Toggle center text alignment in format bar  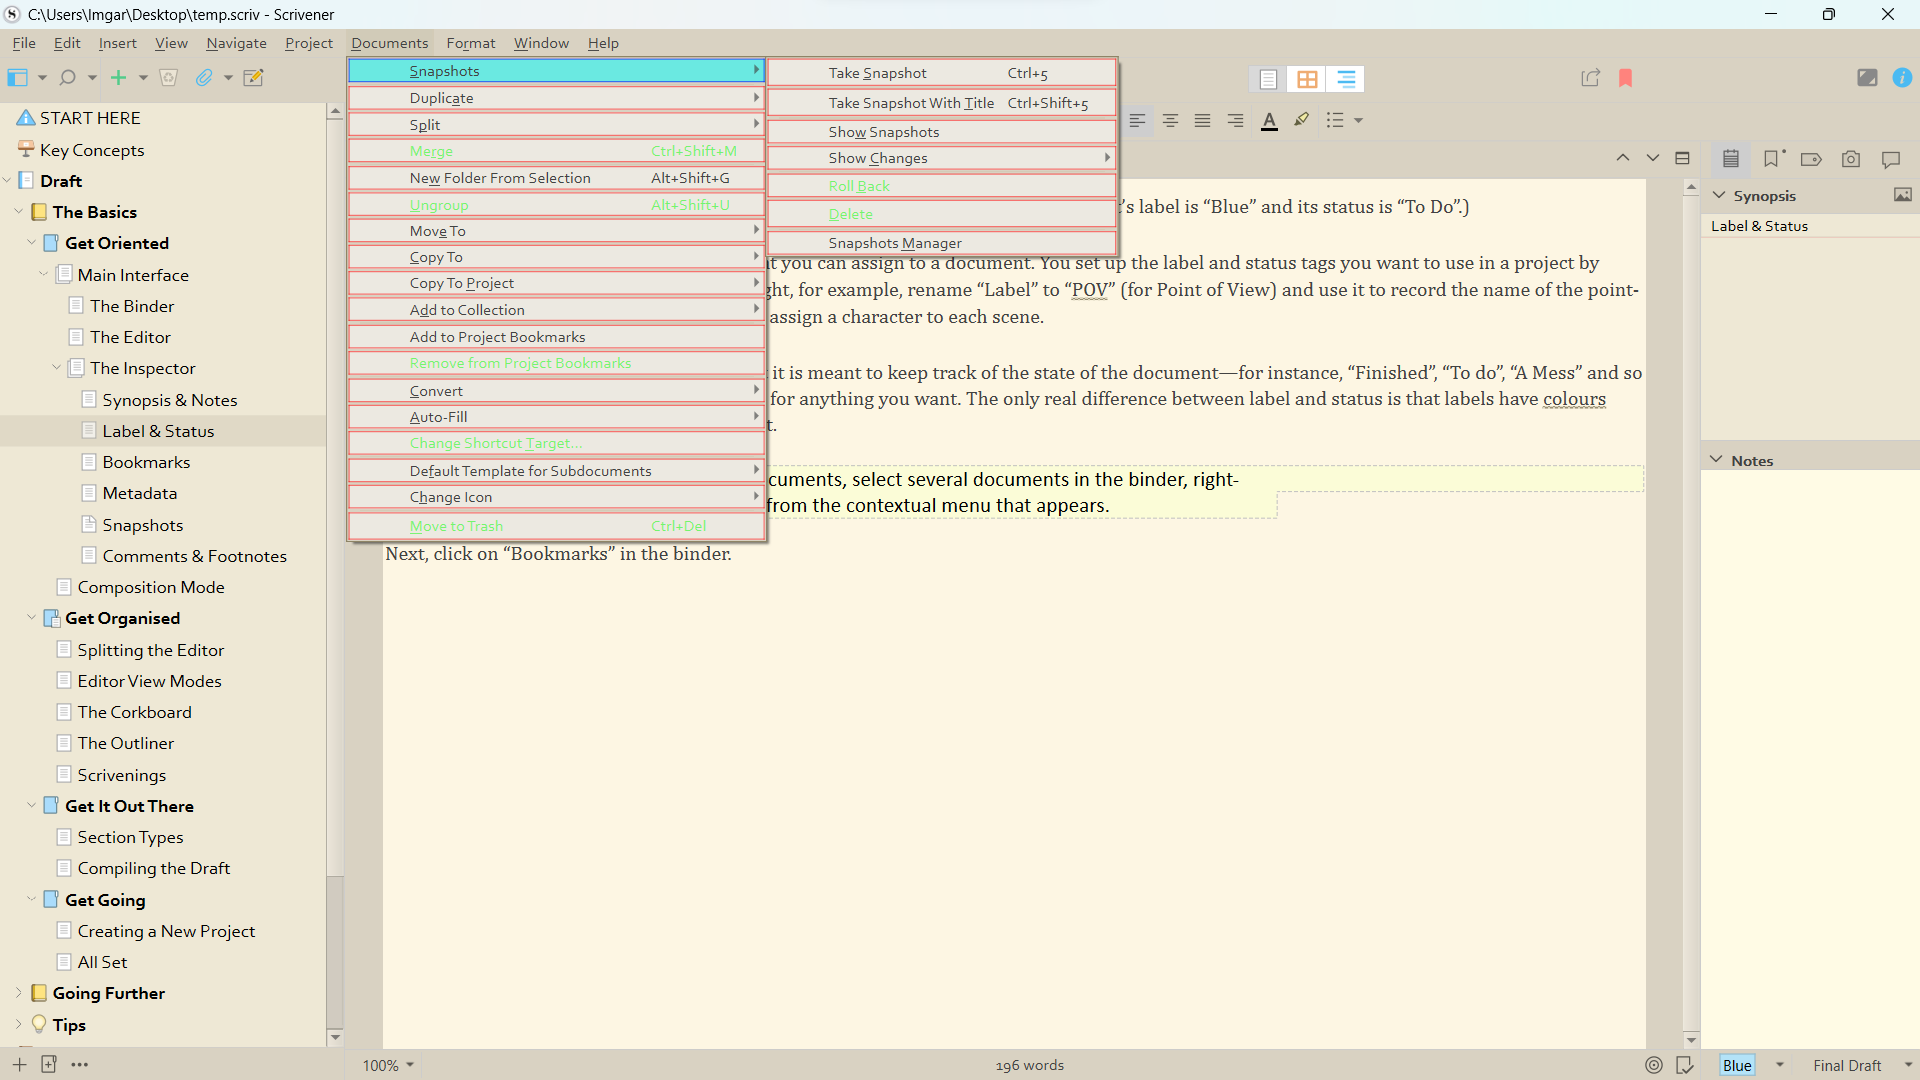point(1170,120)
